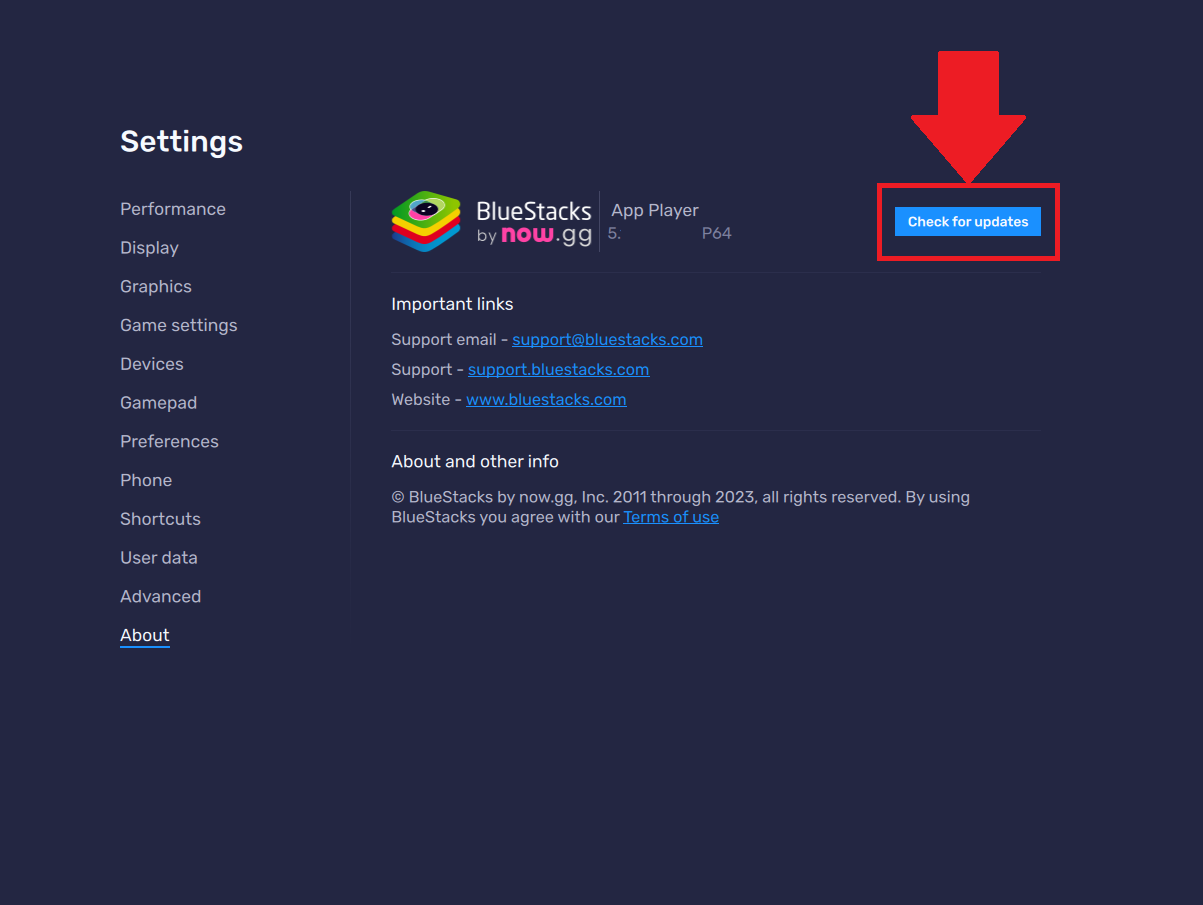Open the Performance settings section
1203x905 pixels.
[173, 209]
